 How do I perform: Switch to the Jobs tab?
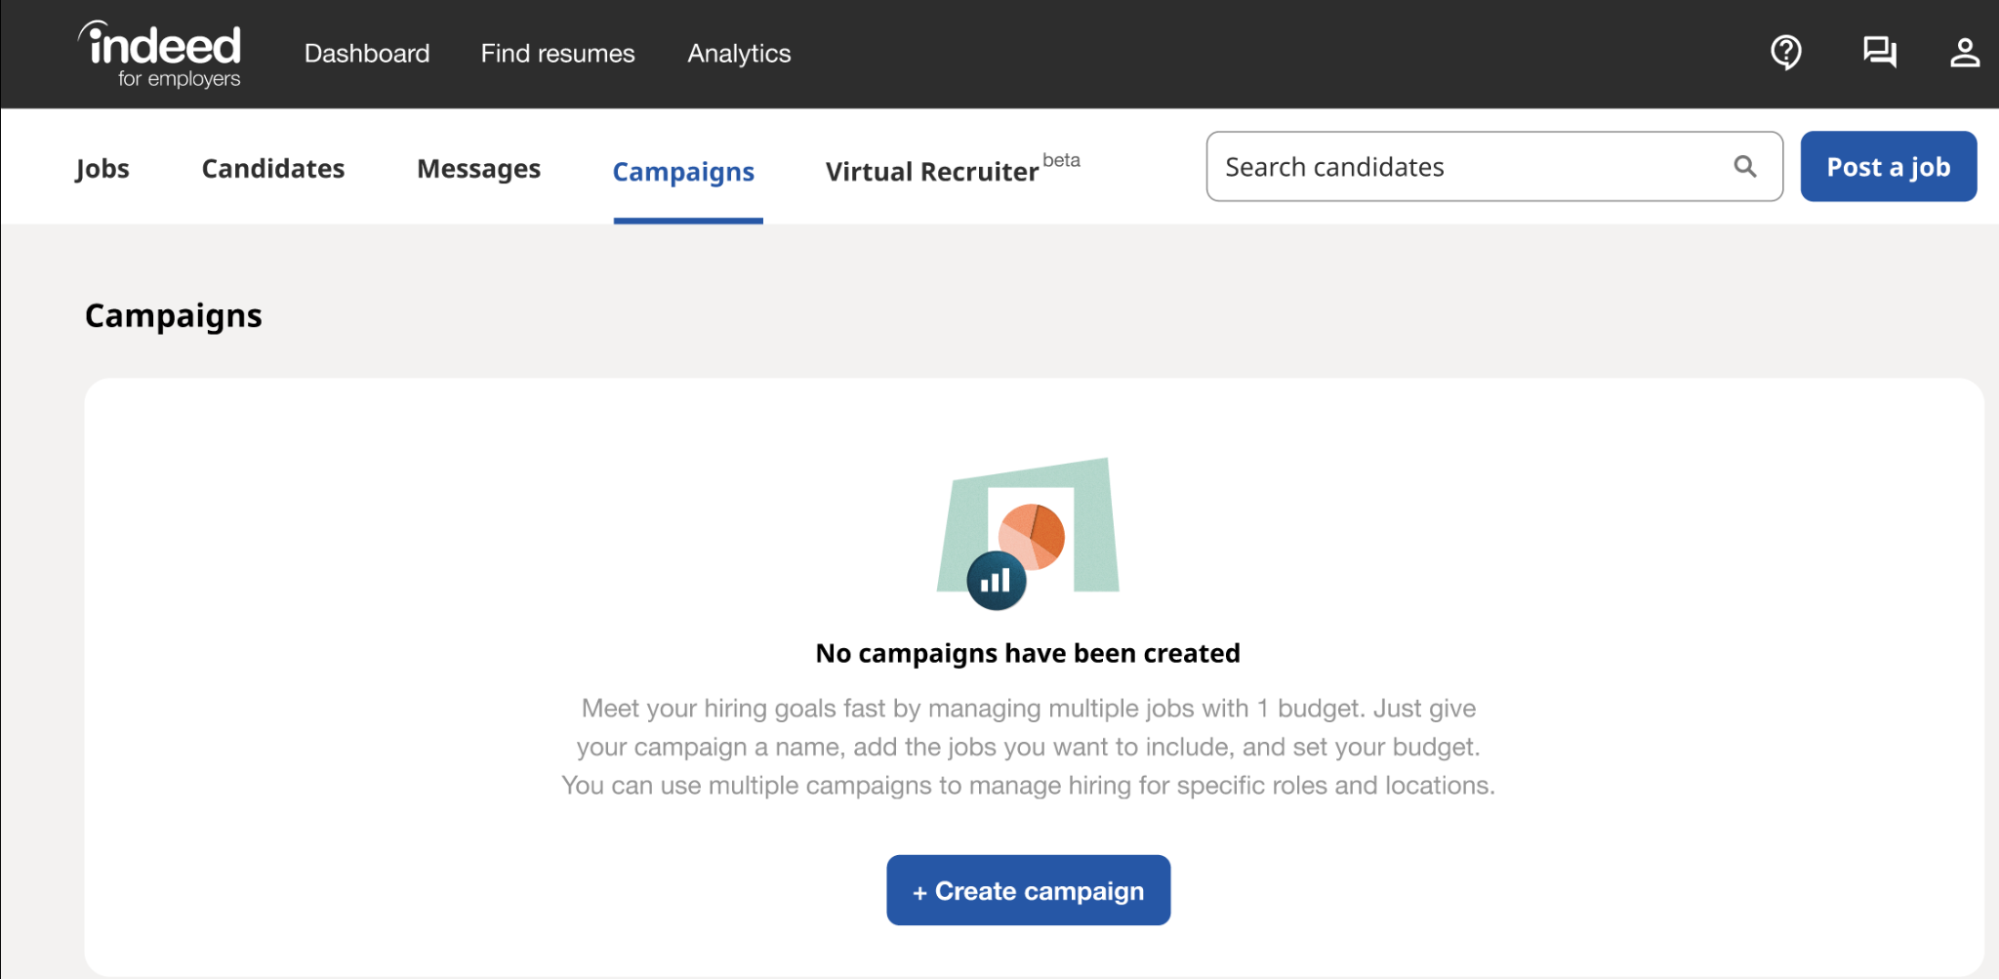[102, 169]
